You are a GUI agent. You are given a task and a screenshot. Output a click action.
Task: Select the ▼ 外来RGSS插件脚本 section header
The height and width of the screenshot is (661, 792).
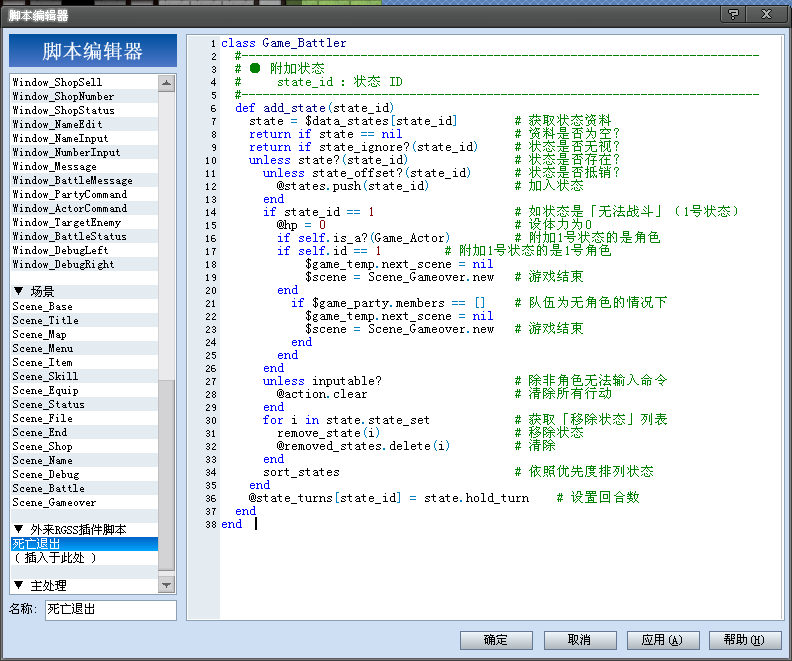[84, 529]
